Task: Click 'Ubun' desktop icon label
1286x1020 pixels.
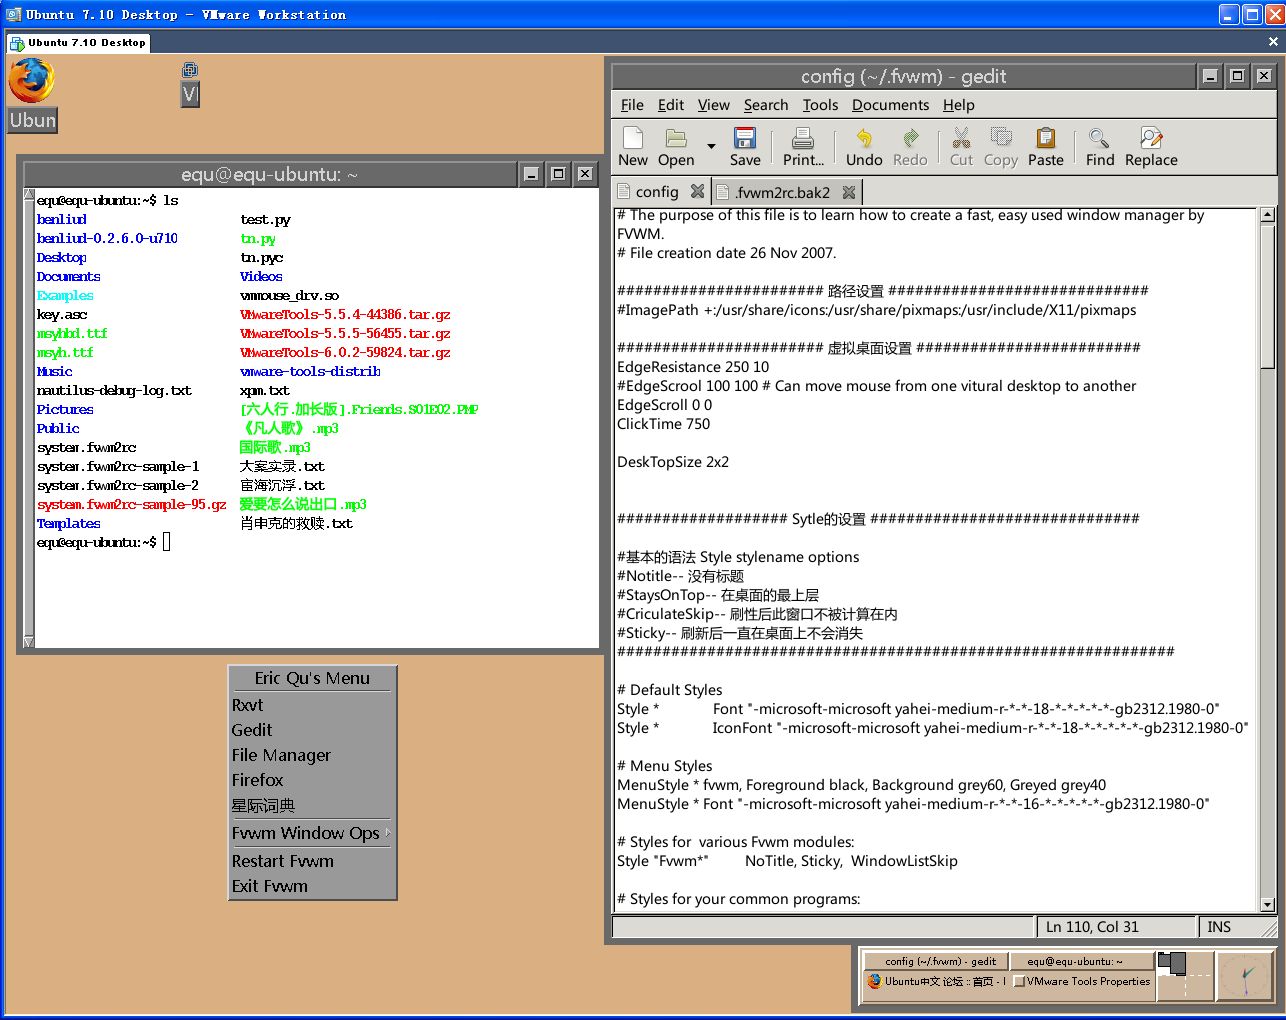Action: coord(33,120)
